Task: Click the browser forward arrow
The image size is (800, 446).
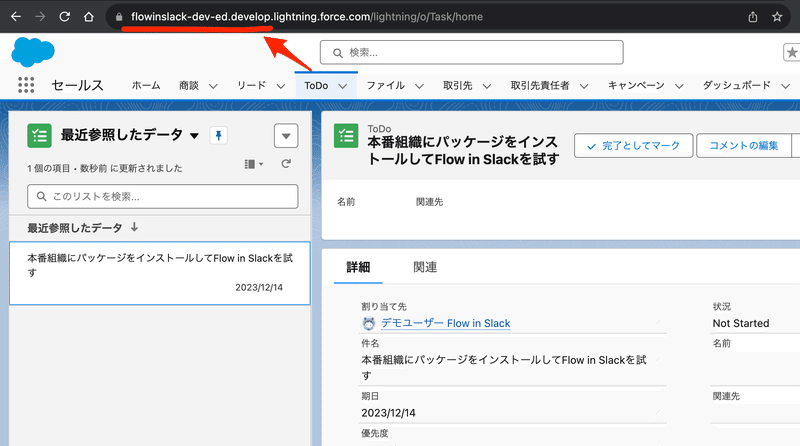Action: (40, 17)
